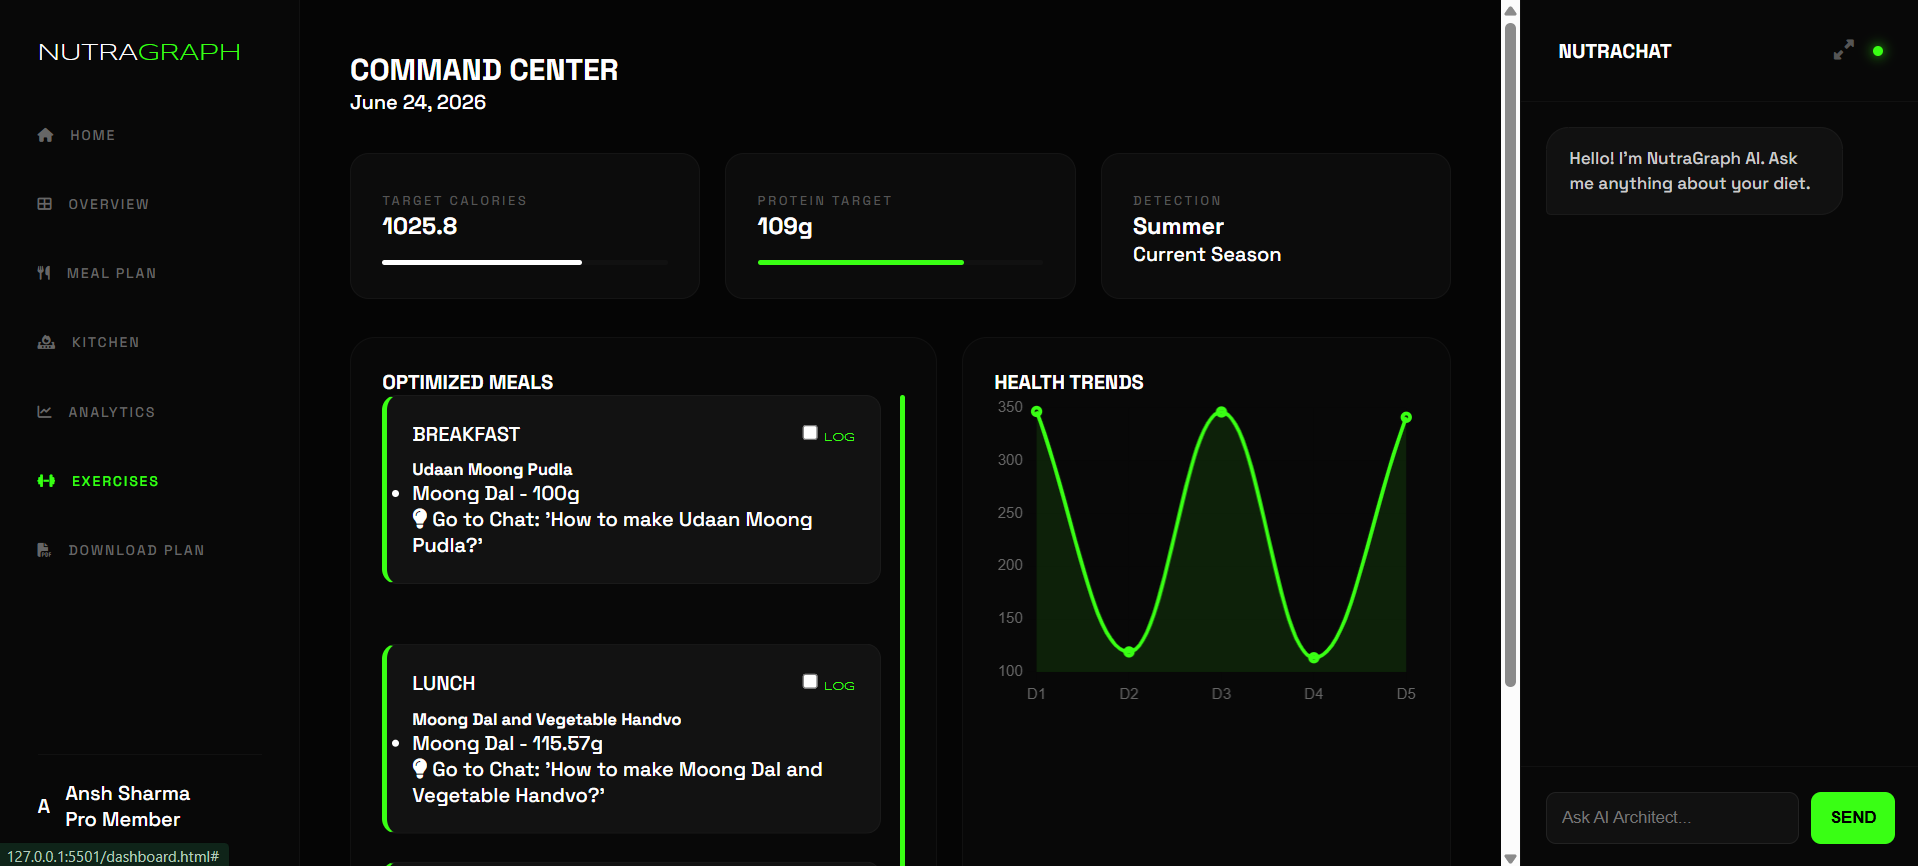Click the lightbulb icon in Breakfast card
The image size is (1918, 866).
[420, 518]
